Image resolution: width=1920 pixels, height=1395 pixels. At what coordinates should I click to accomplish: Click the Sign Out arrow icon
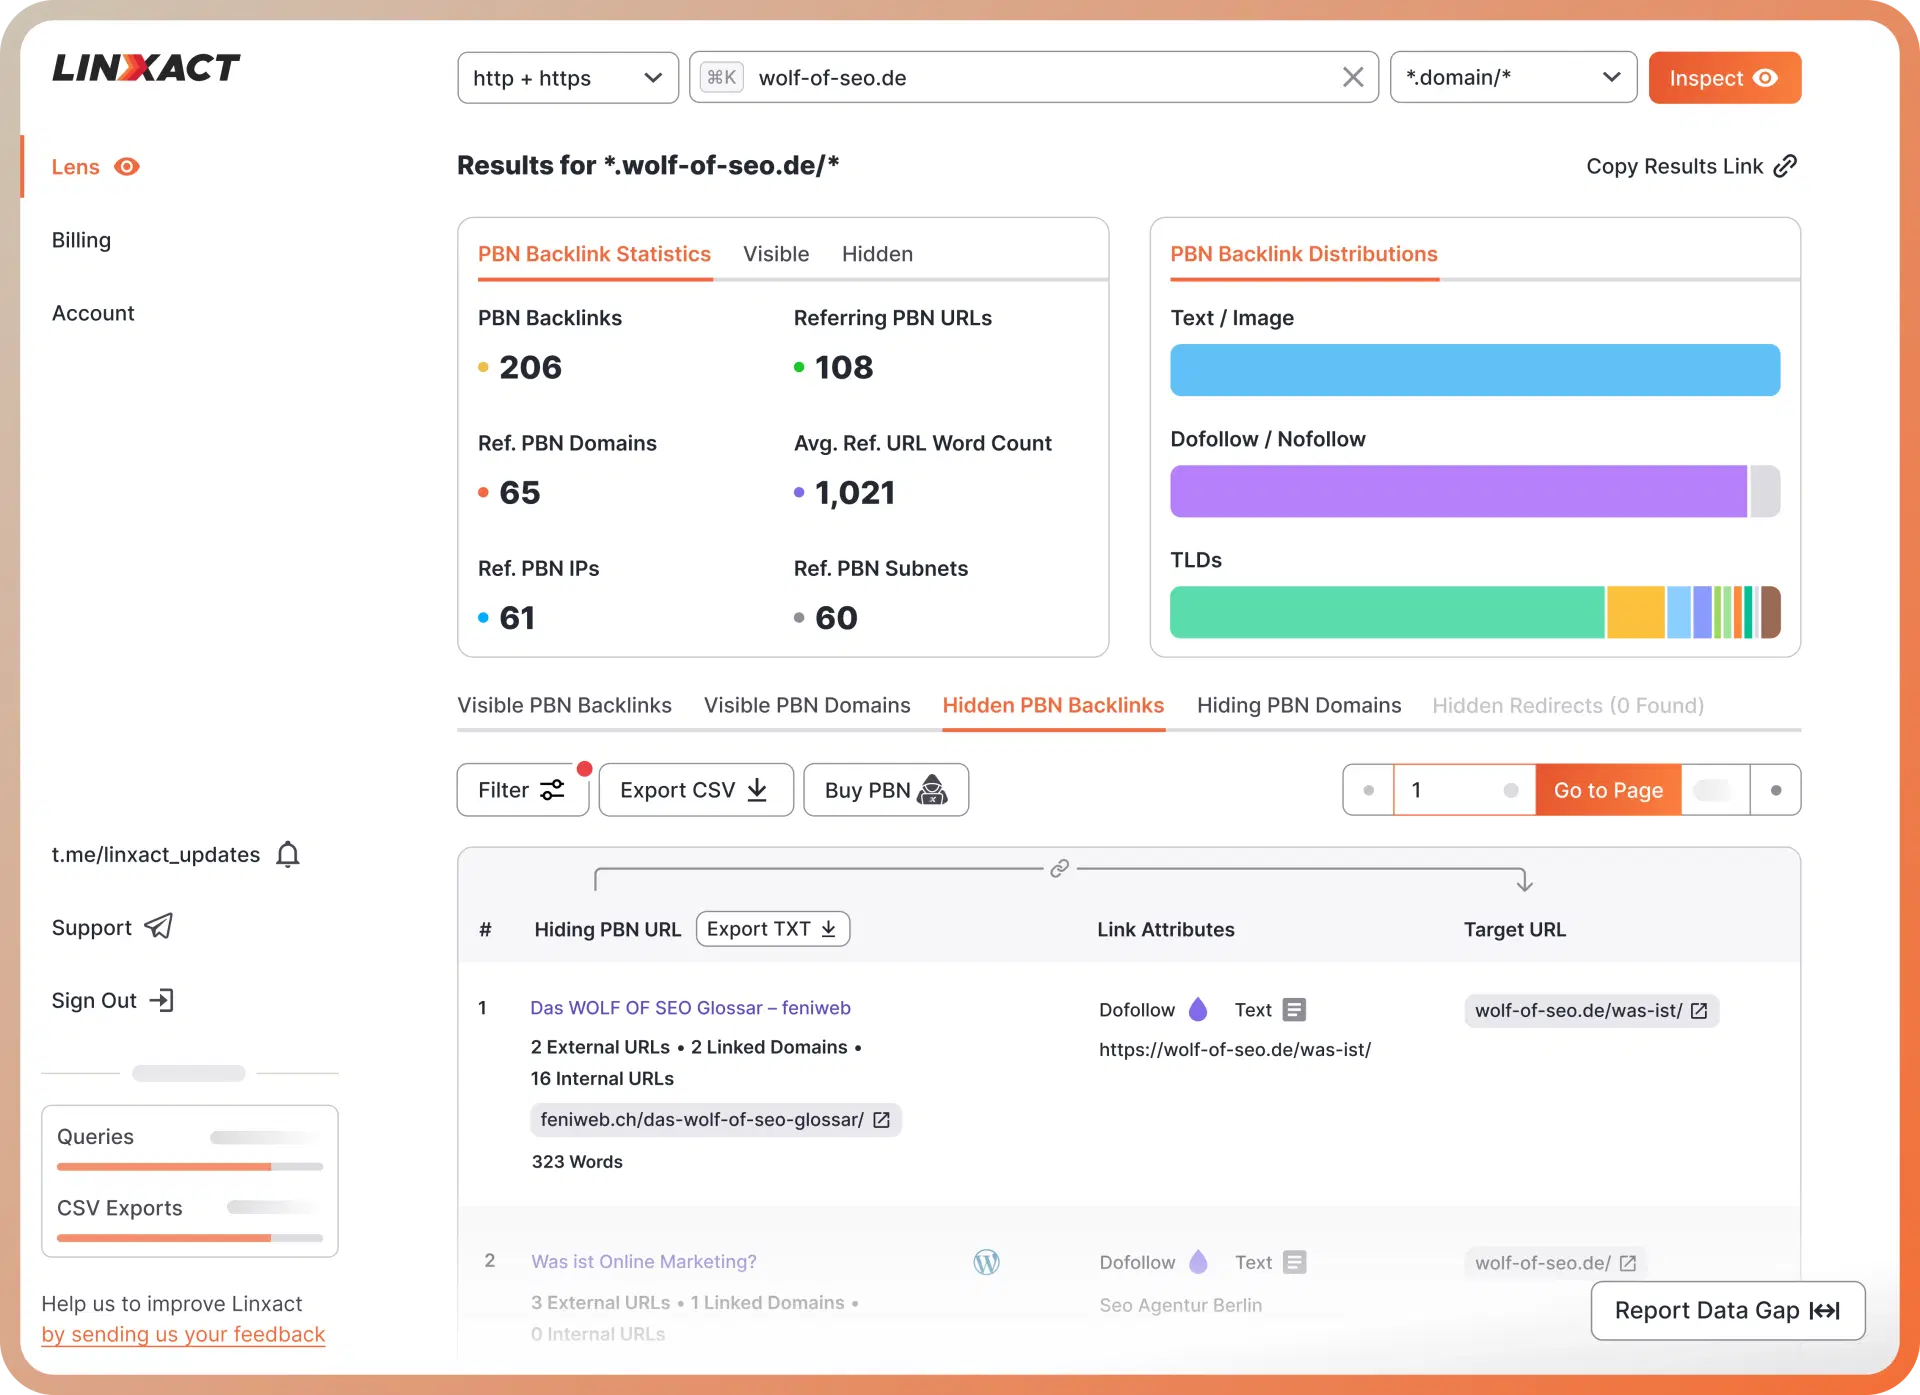[162, 1000]
